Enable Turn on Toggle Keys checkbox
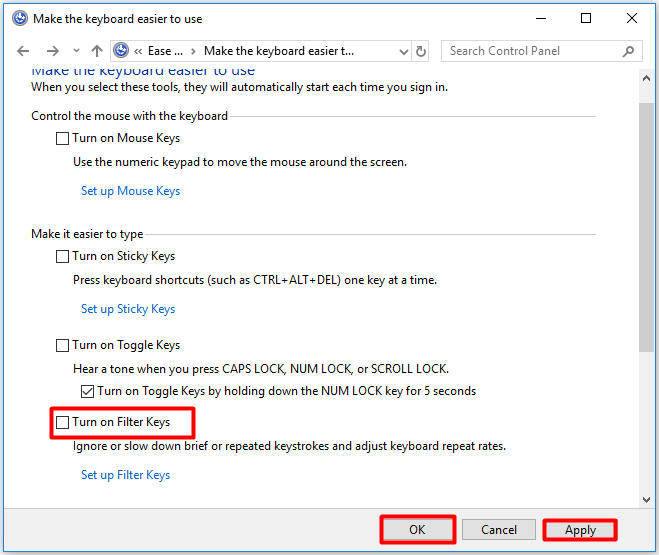The image size is (659, 555). (x=62, y=345)
